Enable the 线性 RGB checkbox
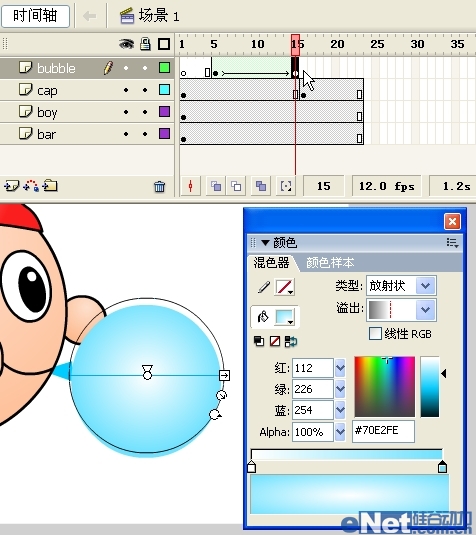Viewport: 476px width, 535px height. (x=375, y=333)
